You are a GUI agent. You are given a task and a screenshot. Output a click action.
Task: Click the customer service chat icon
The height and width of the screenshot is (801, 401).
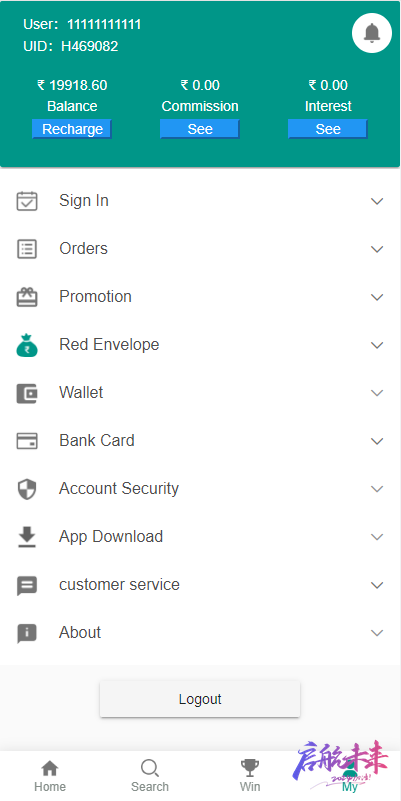pos(27,585)
